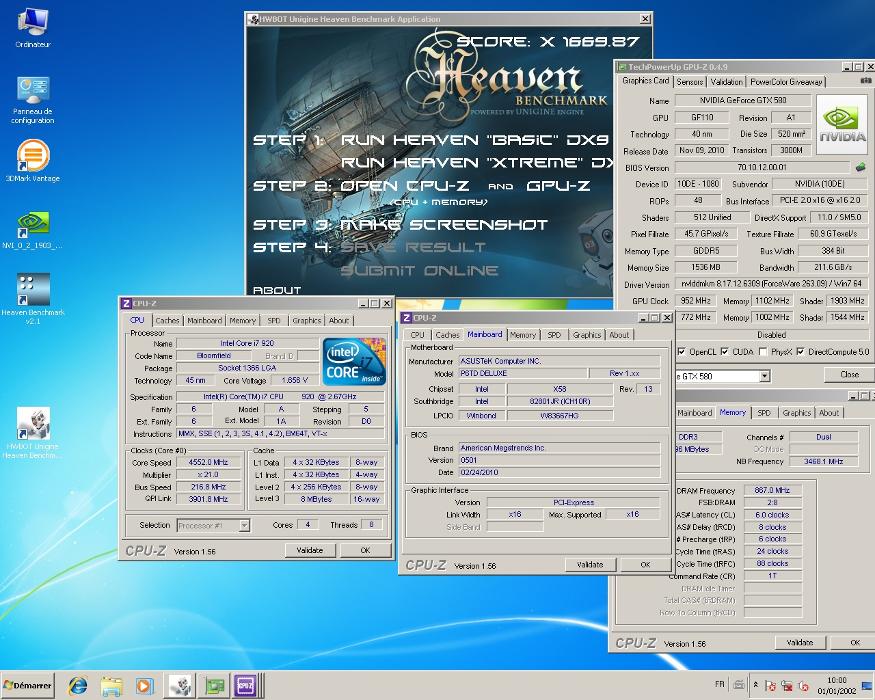Launch the Heaven Benchmark v2.1 shortcut

33,299
